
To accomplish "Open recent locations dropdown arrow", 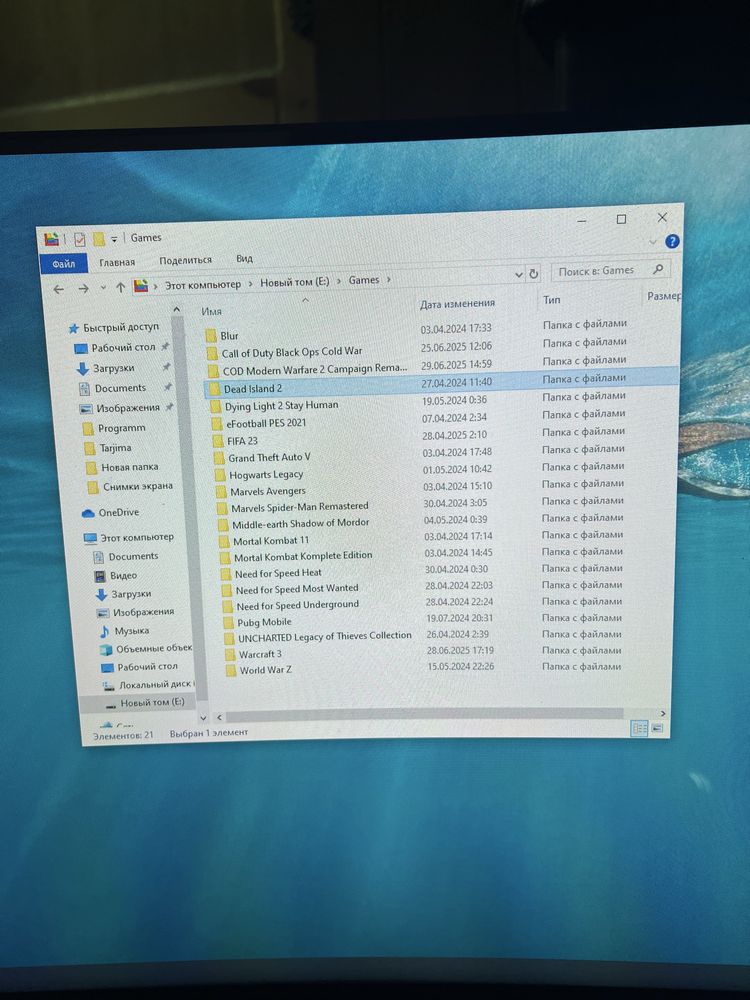I will [103, 288].
